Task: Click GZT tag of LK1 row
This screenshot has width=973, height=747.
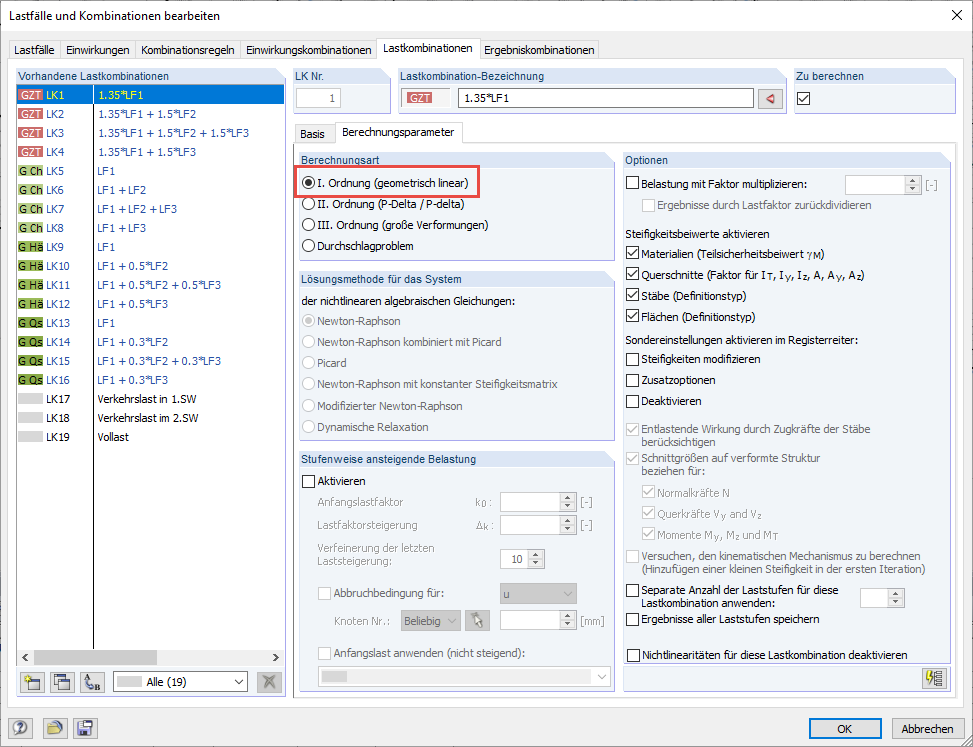Action: [x=30, y=95]
